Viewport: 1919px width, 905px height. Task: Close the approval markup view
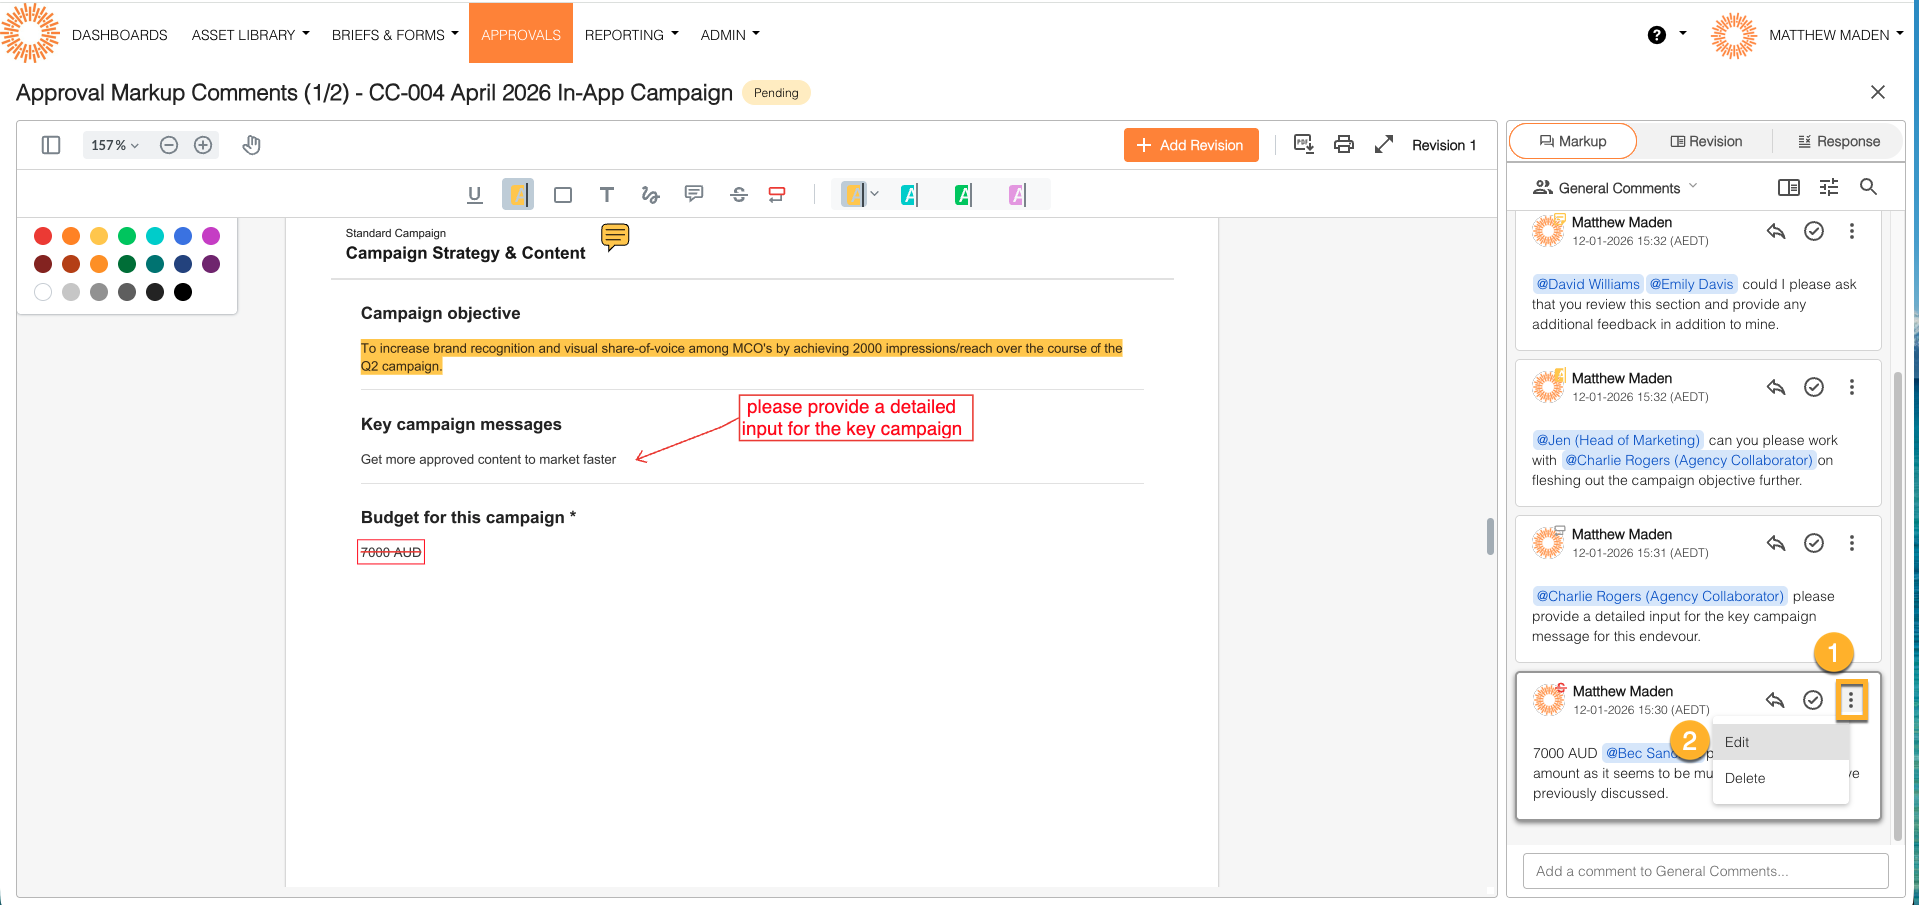pos(1878,92)
